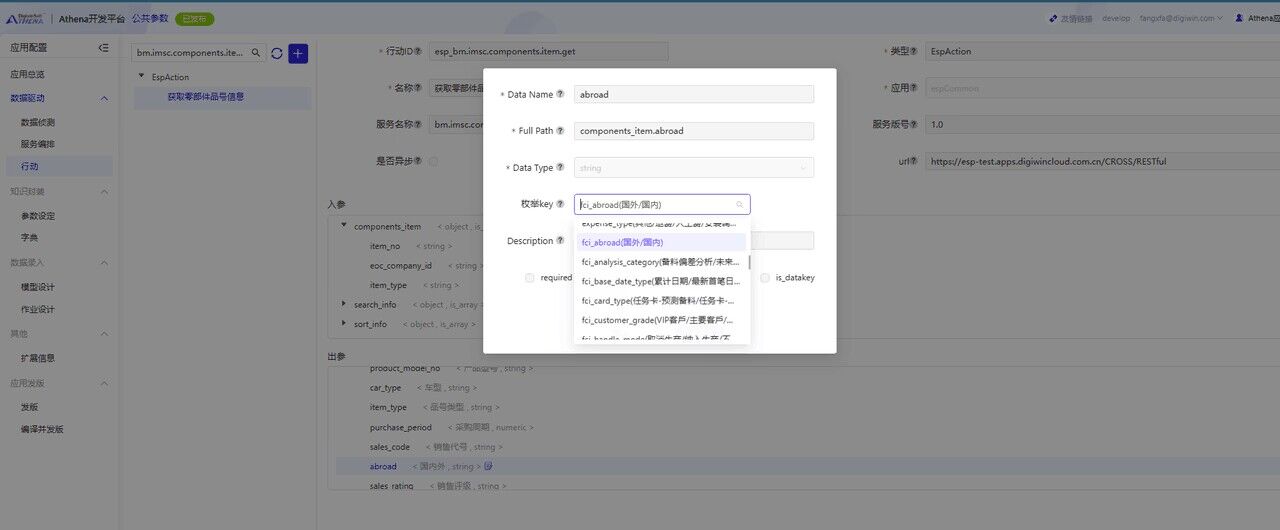Add a new action with the plus button
Screen dimensions: 1280x530
click(298, 53)
